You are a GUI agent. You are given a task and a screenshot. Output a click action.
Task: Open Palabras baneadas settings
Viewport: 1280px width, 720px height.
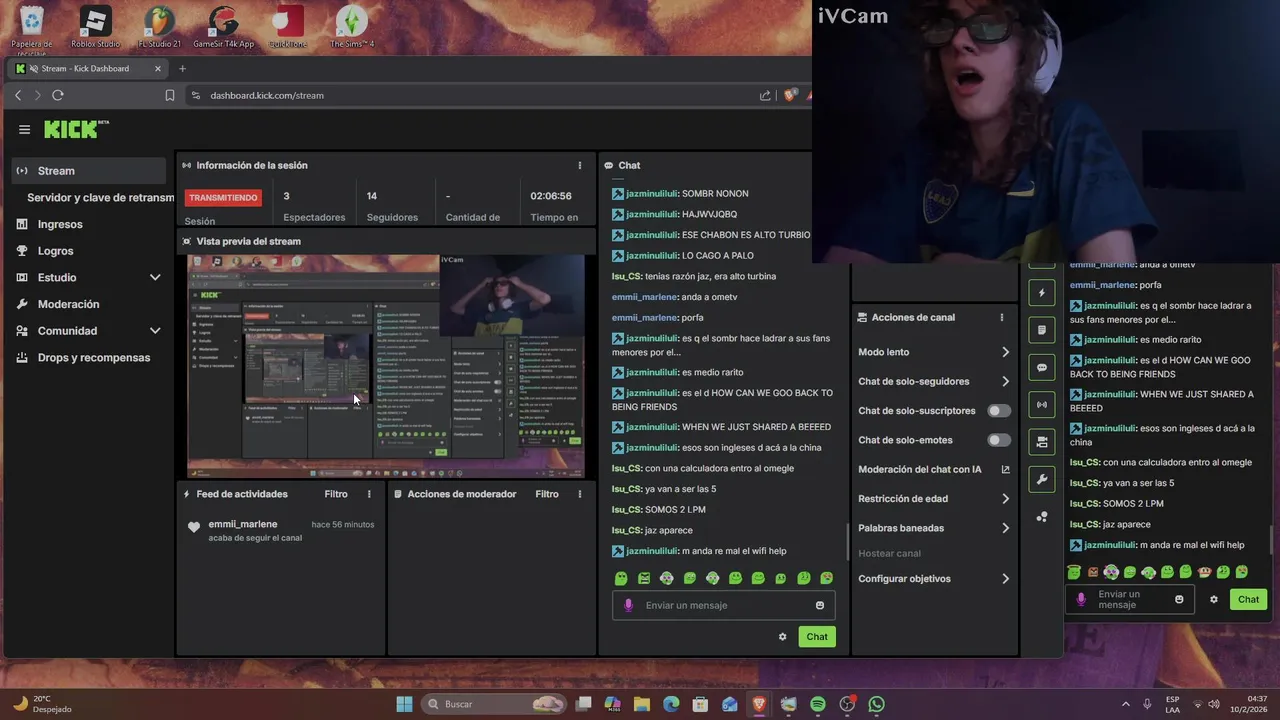coord(934,528)
